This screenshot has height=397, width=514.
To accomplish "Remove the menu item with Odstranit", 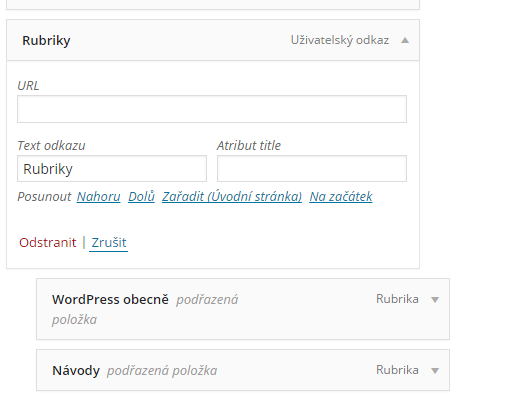I will (x=48, y=242).
